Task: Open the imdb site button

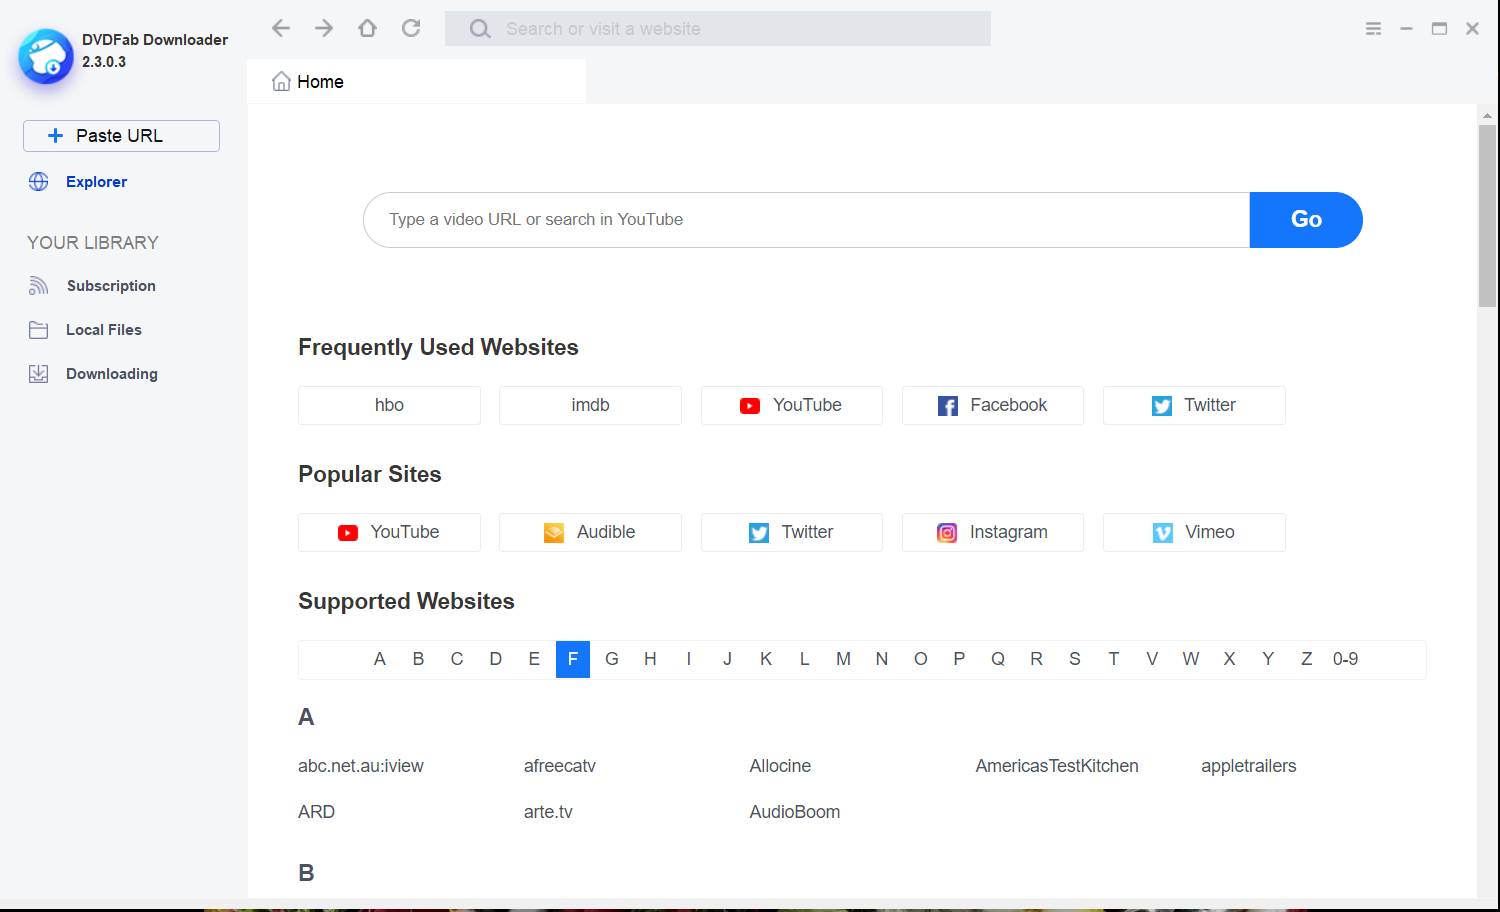Action: tap(590, 405)
